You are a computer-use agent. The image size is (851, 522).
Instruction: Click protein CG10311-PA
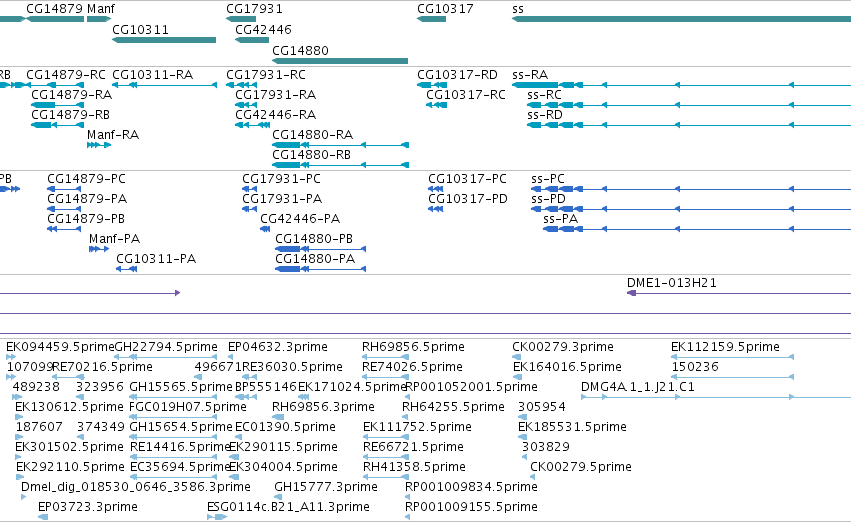(x=156, y=259)
